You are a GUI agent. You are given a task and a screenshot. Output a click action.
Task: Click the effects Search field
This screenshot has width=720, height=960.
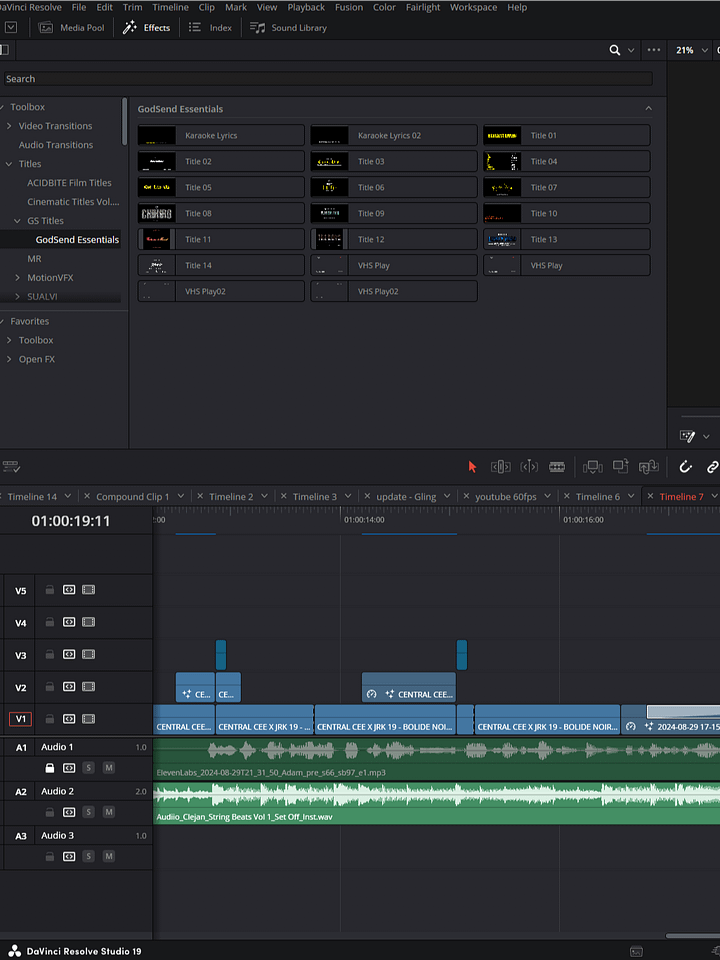point(328,78)
